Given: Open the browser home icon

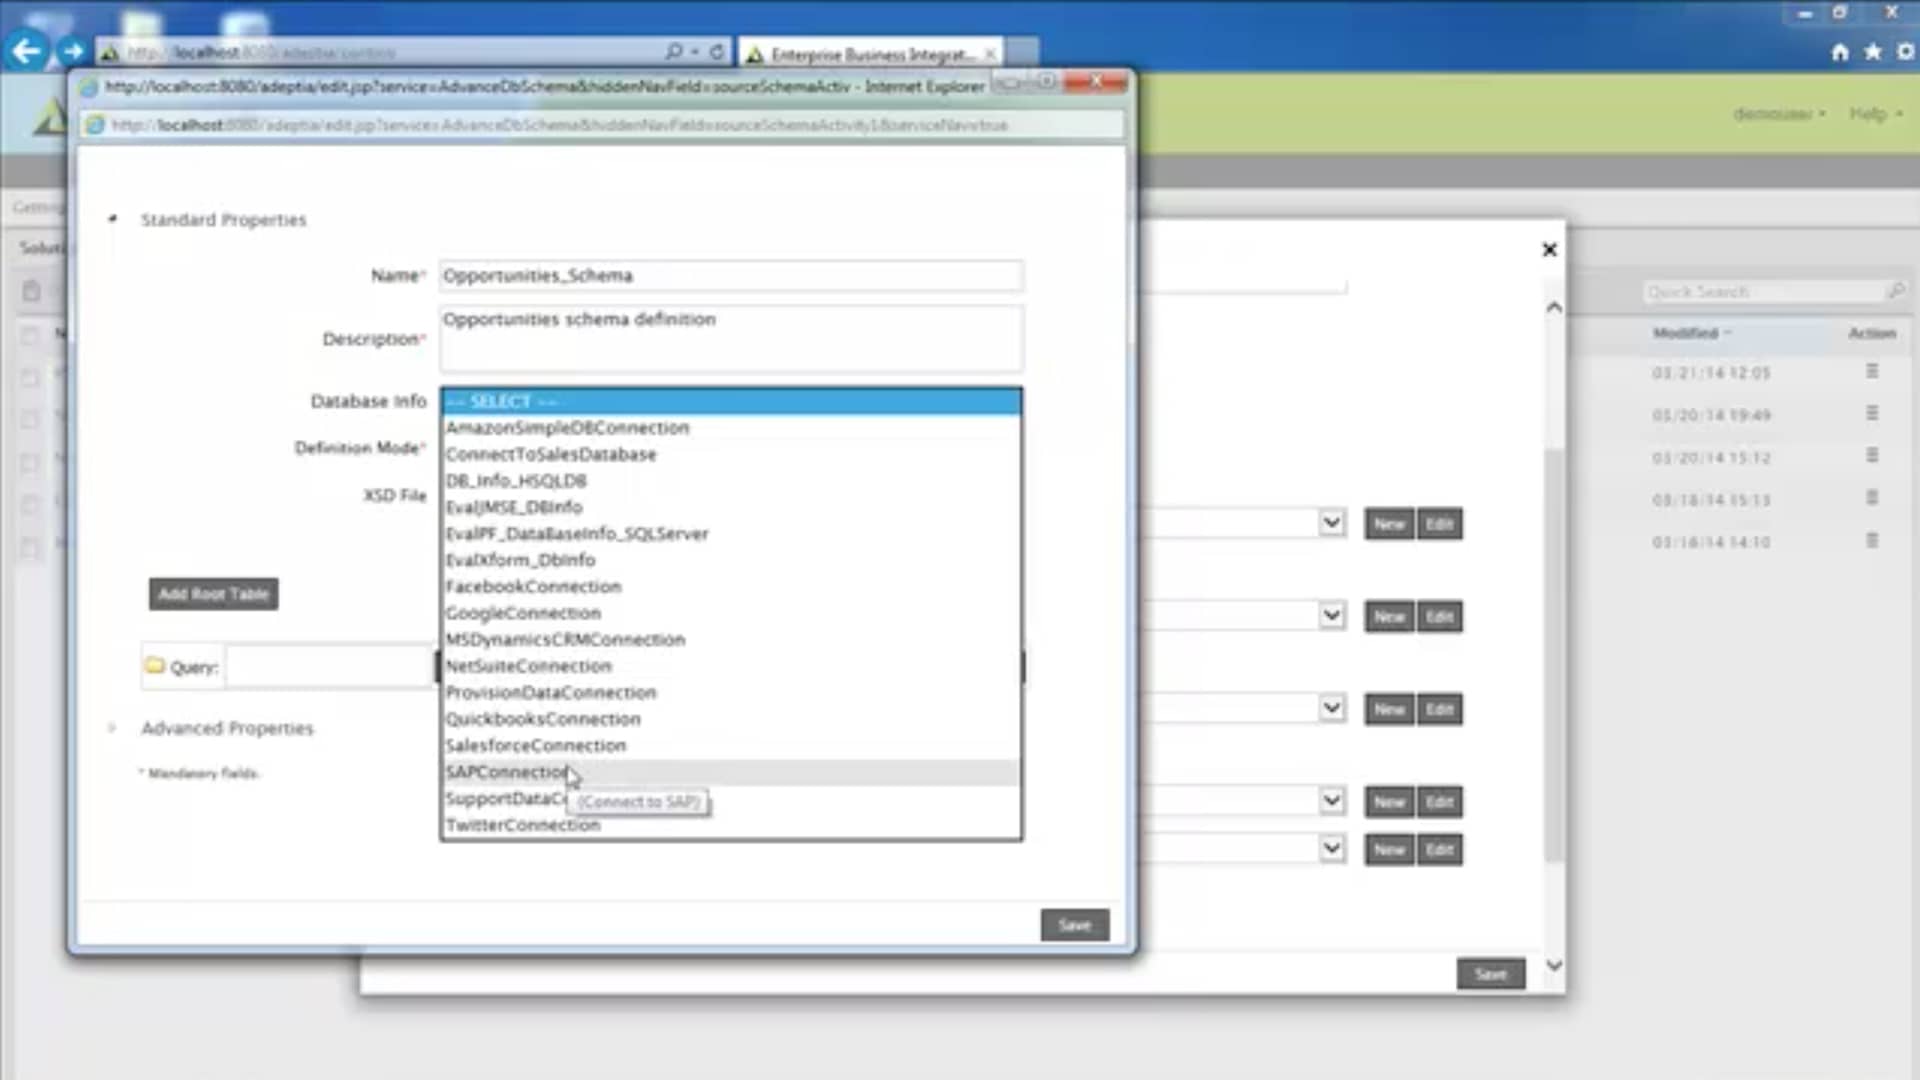Looking at the screenshot, I should point(1840,52).
